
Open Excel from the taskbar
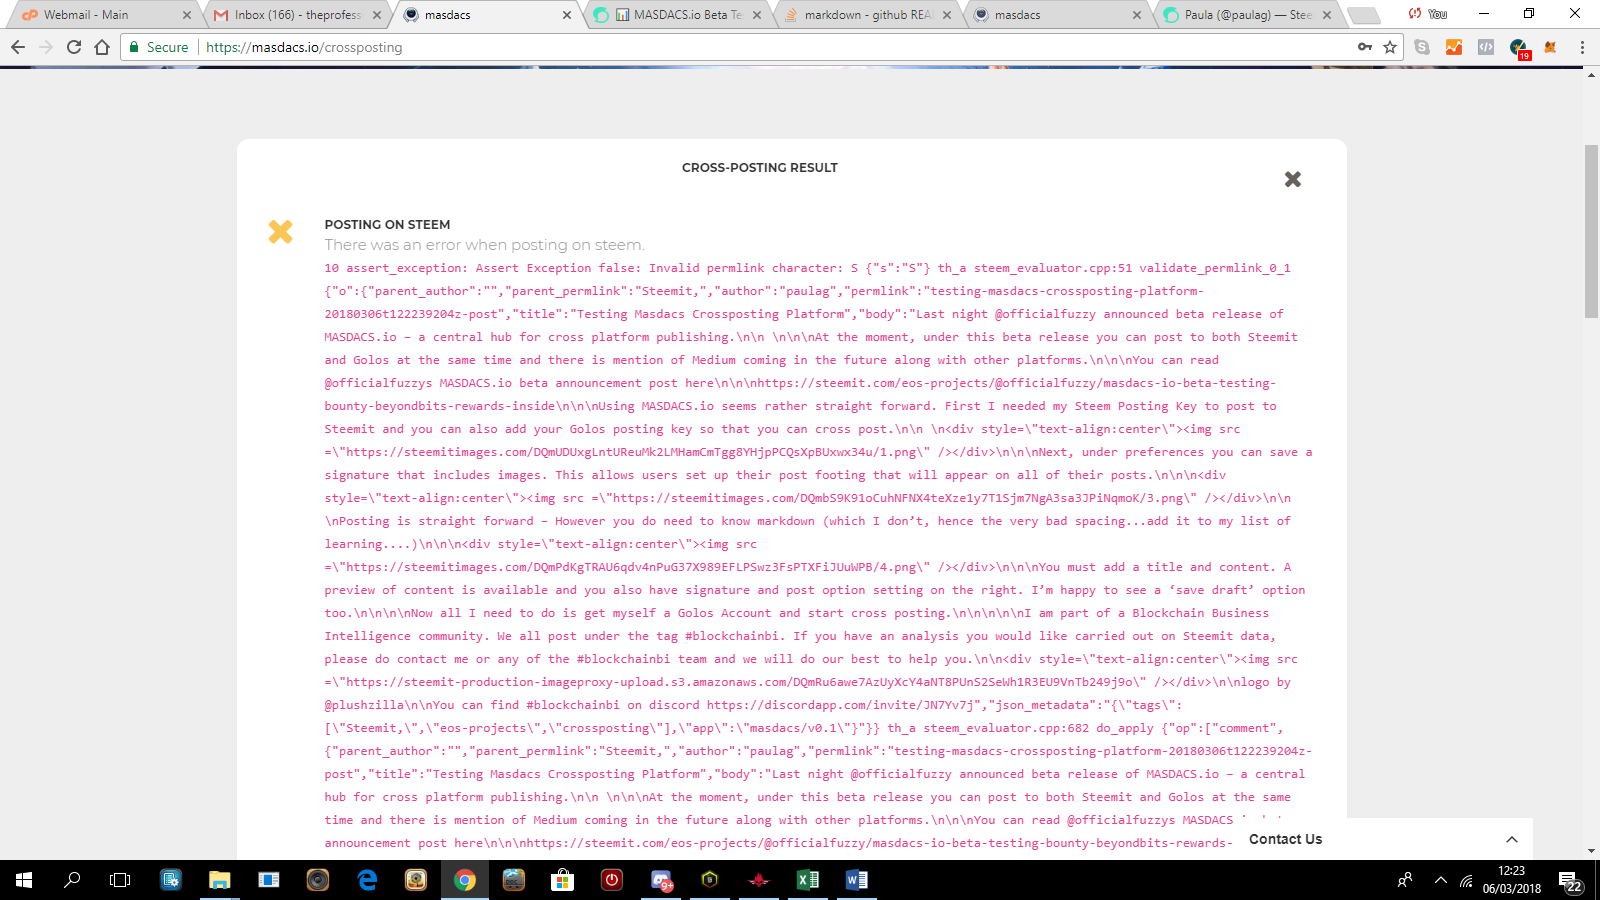tap(808, 880)
